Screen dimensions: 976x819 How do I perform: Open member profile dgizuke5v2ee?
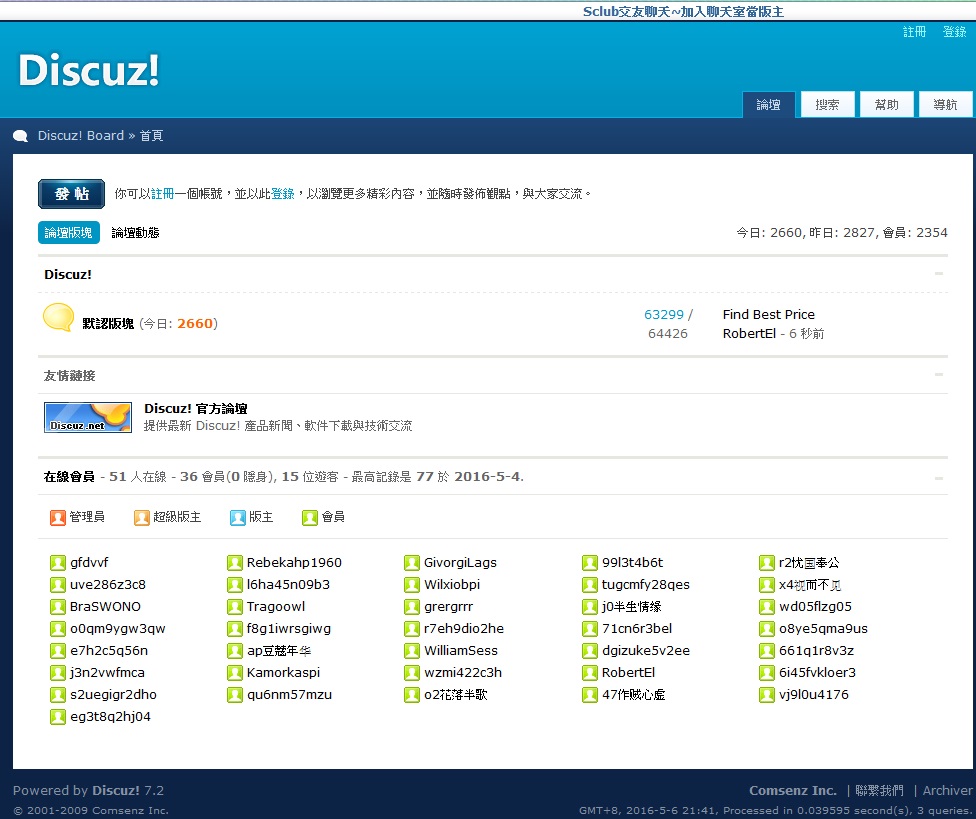(645, 651)
